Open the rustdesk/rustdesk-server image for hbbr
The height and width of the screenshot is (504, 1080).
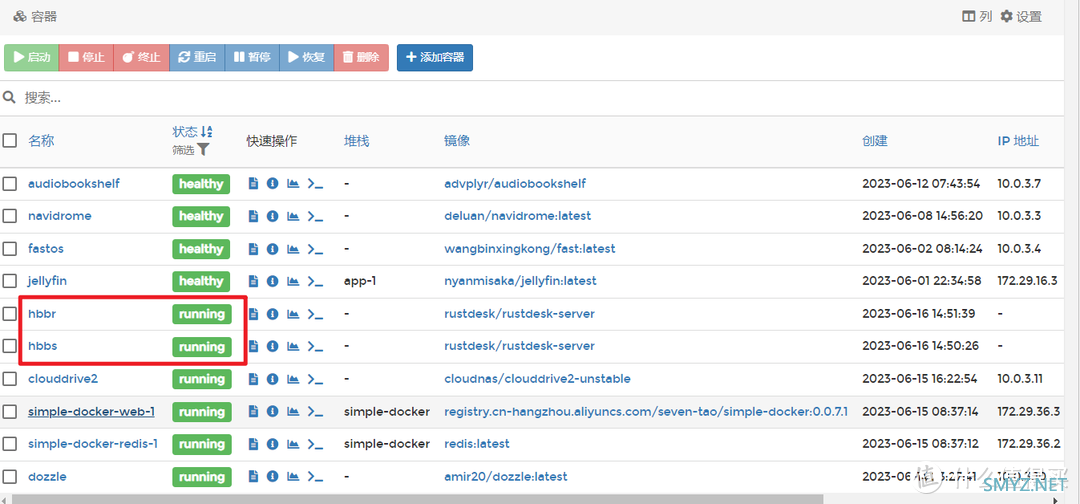[519, 314]
